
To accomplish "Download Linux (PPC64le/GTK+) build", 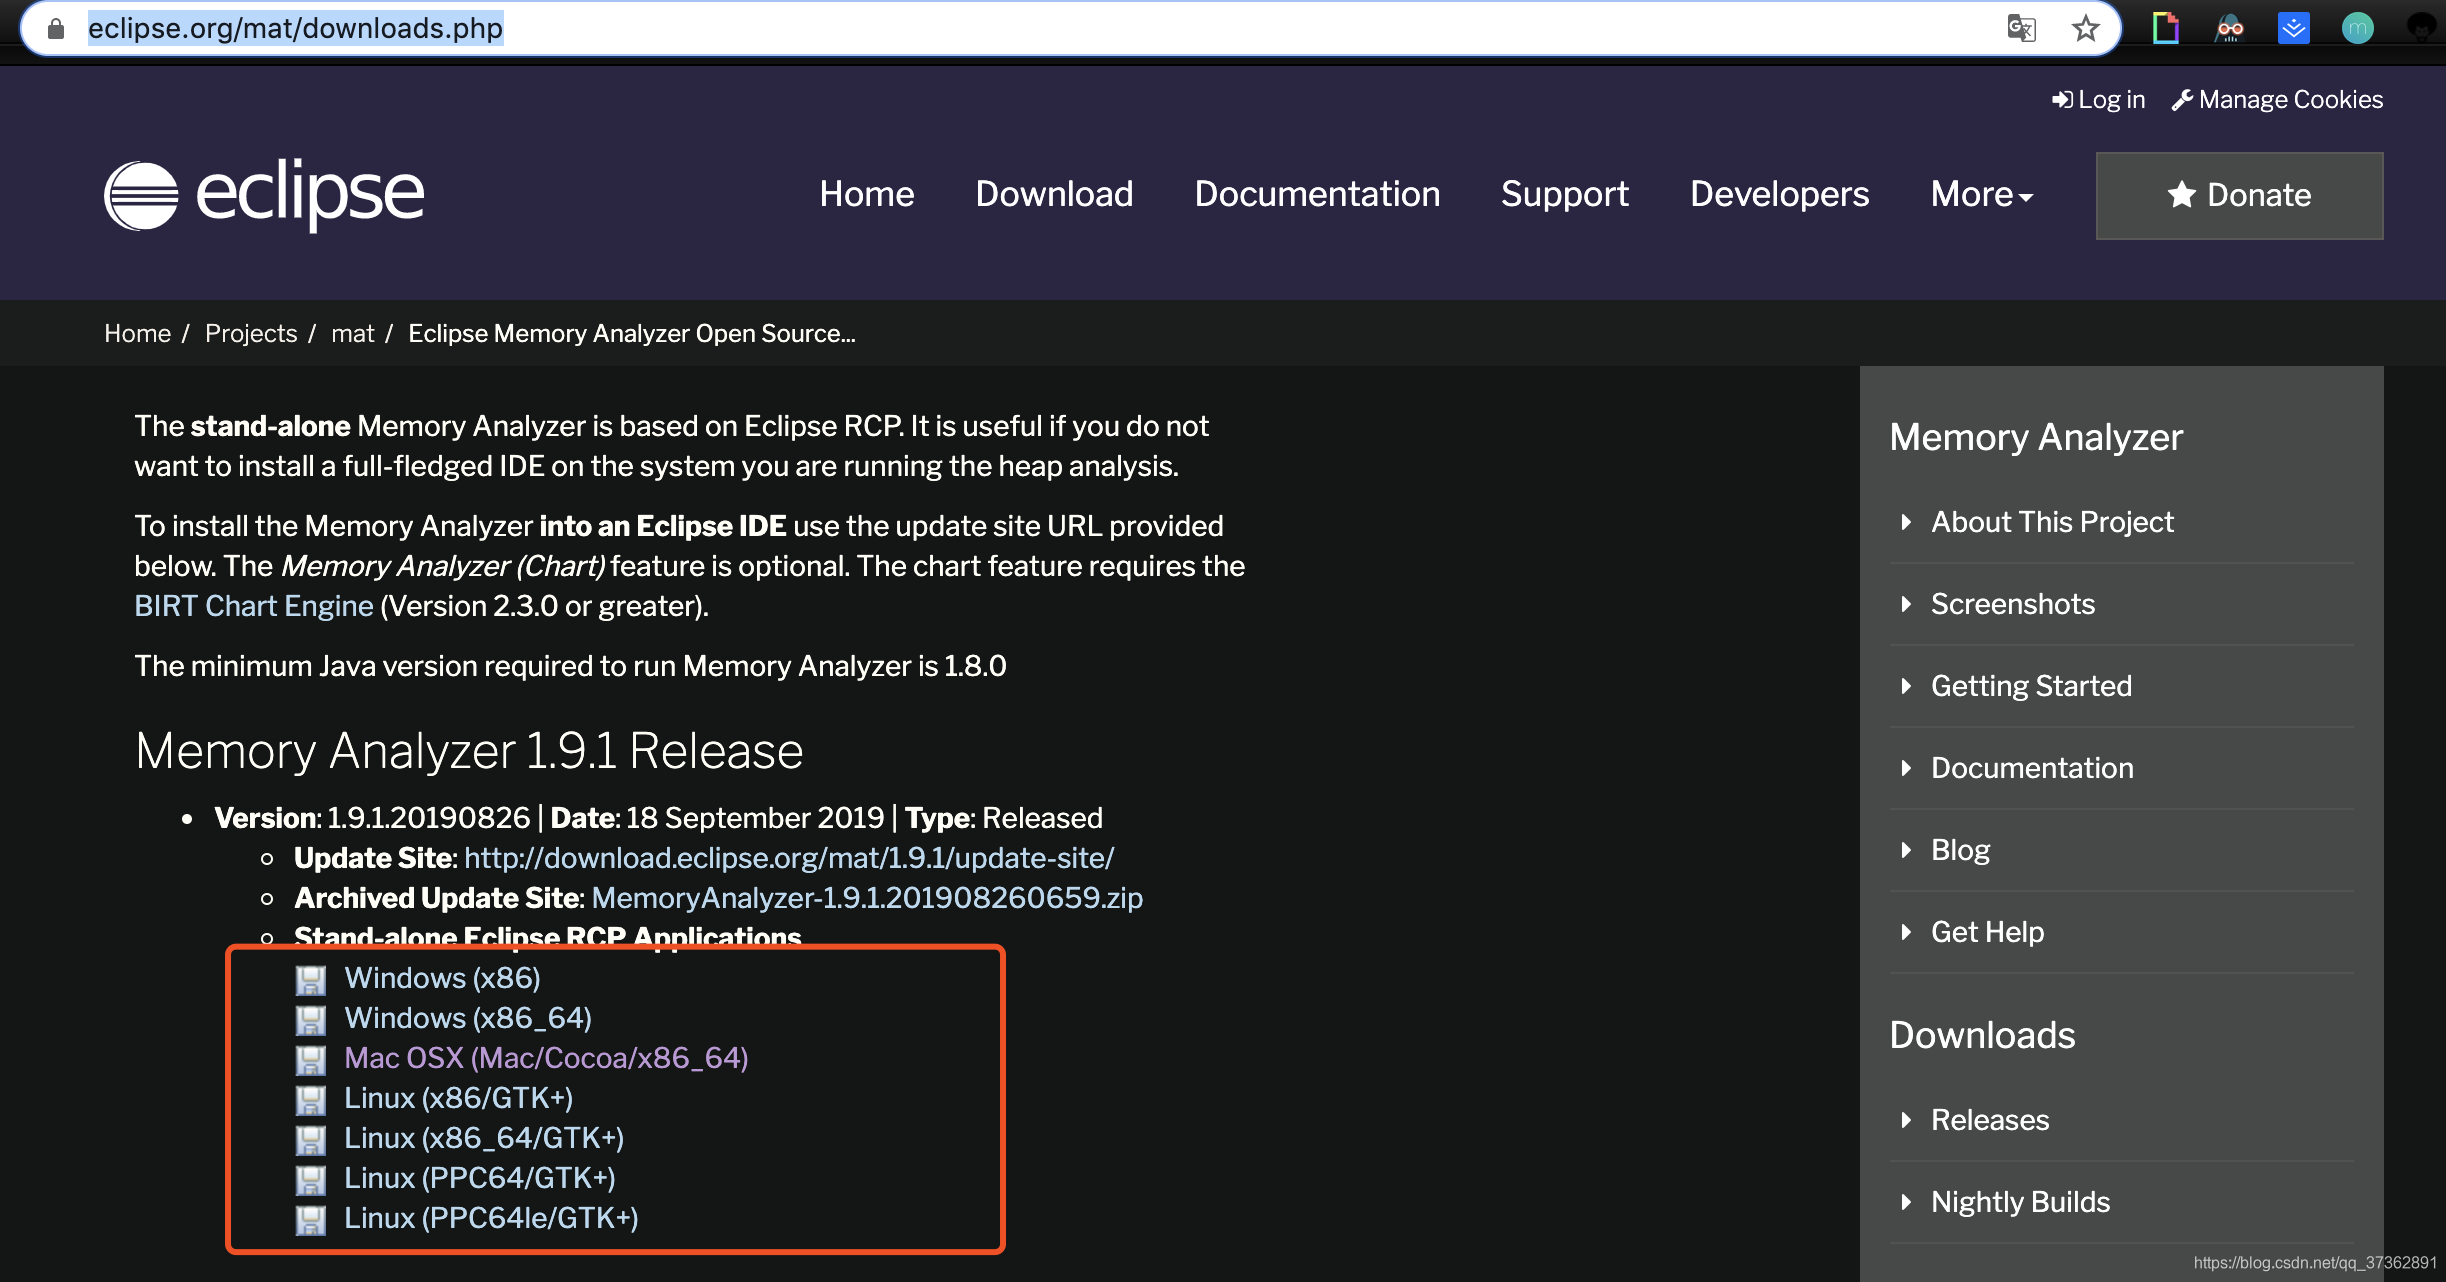I will (491, 1218).
